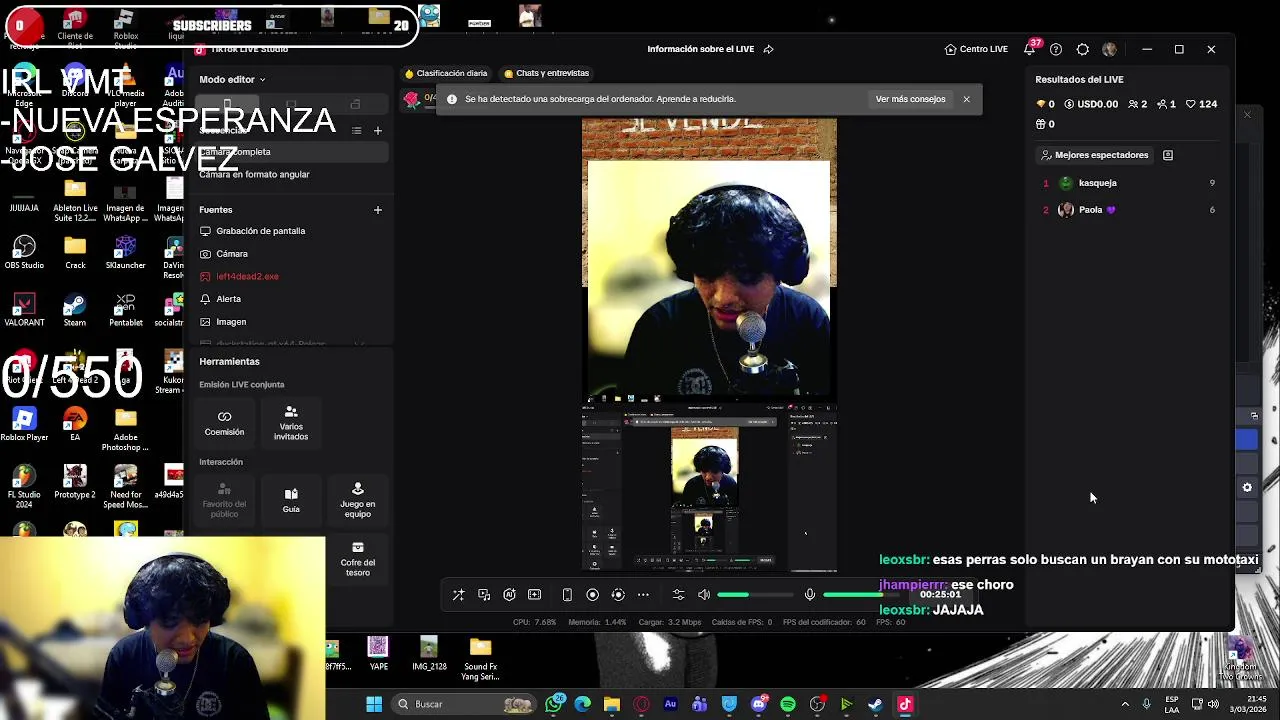Open Cofre del tesoro tool
The height and width of the screenshot is (720, 1280).
click(357, 559)
